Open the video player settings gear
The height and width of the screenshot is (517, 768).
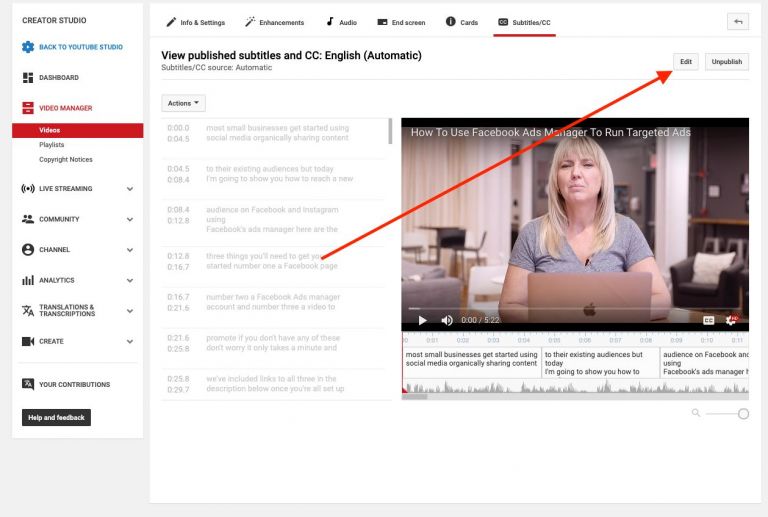[x=731, y=320]
